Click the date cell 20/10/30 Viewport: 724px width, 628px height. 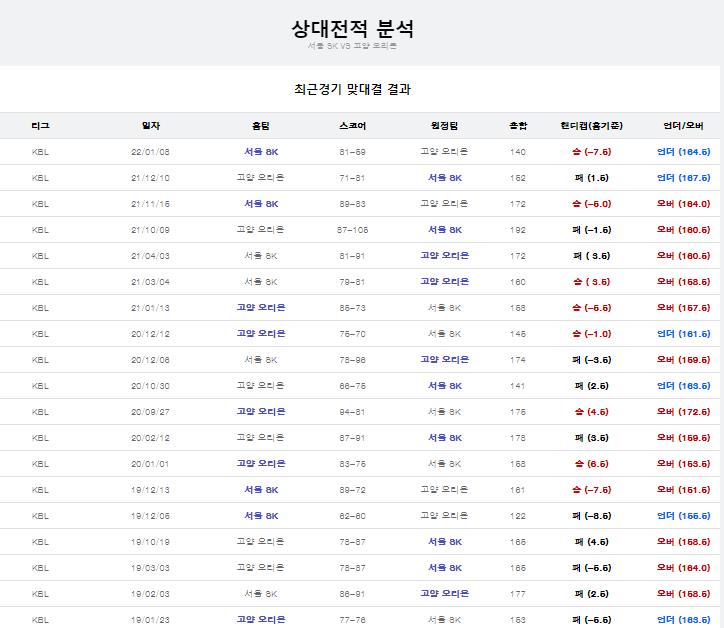coord(151,386)
